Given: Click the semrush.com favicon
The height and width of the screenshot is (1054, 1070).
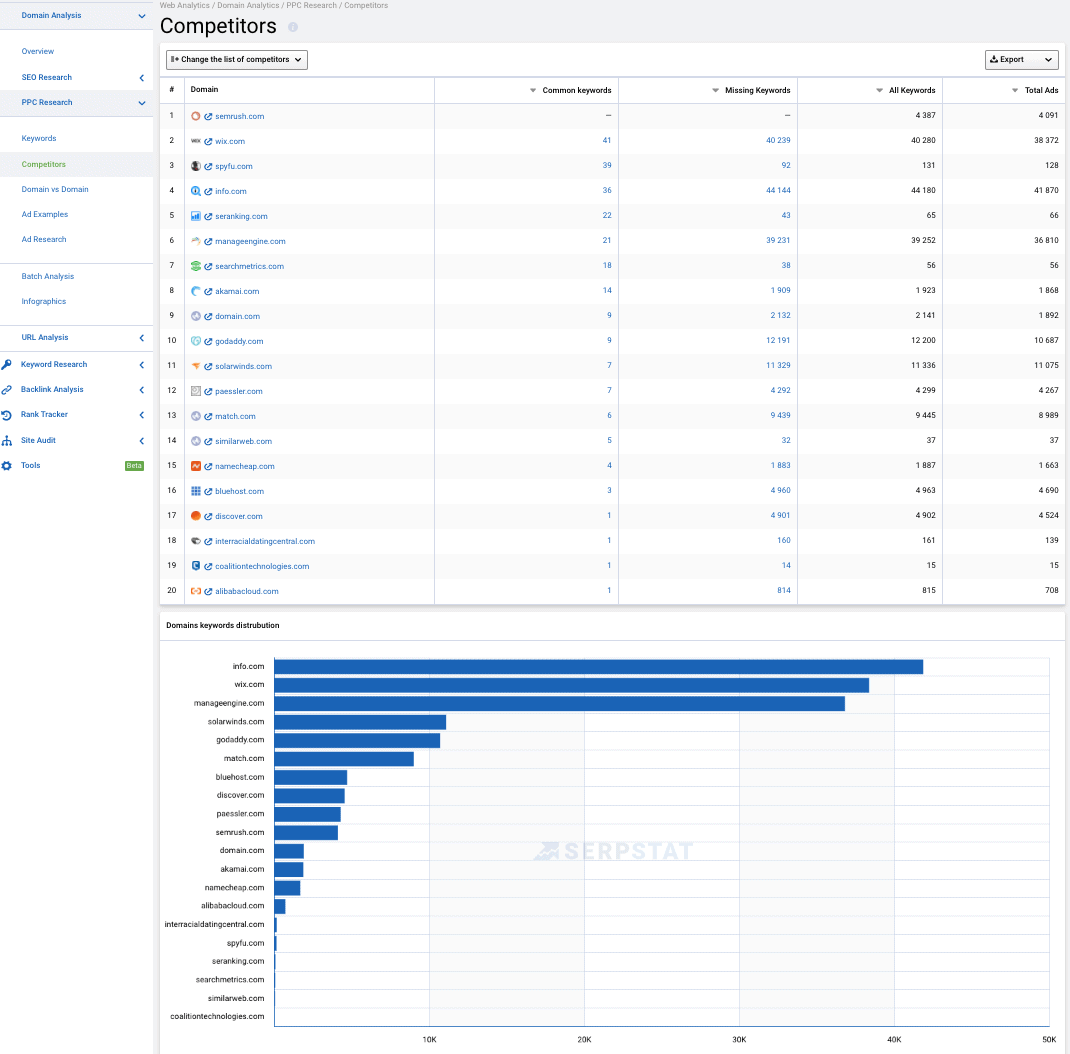Looking at the screenshot, I should 196,116.
